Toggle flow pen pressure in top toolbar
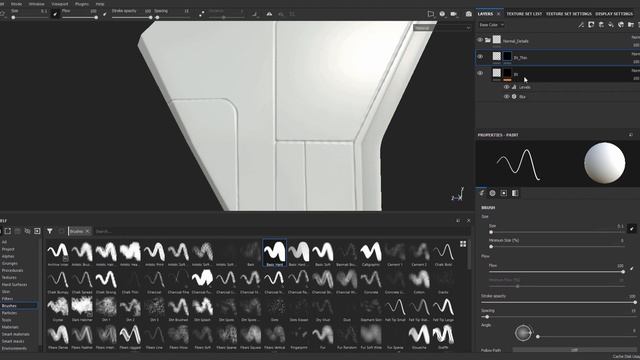The image size is (640, 360). coord(104,14)
